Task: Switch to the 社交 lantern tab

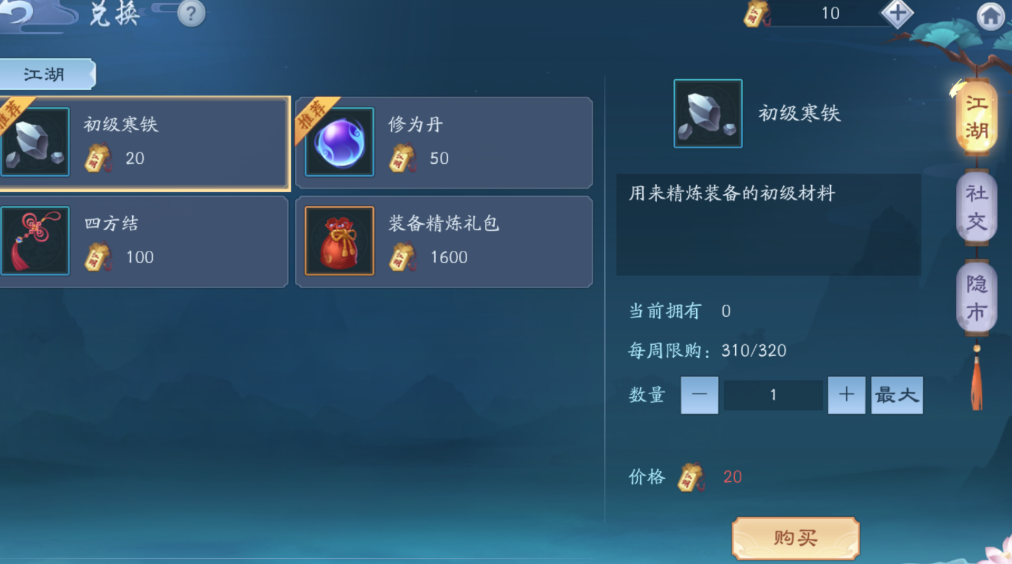Action: pos(976,207)
